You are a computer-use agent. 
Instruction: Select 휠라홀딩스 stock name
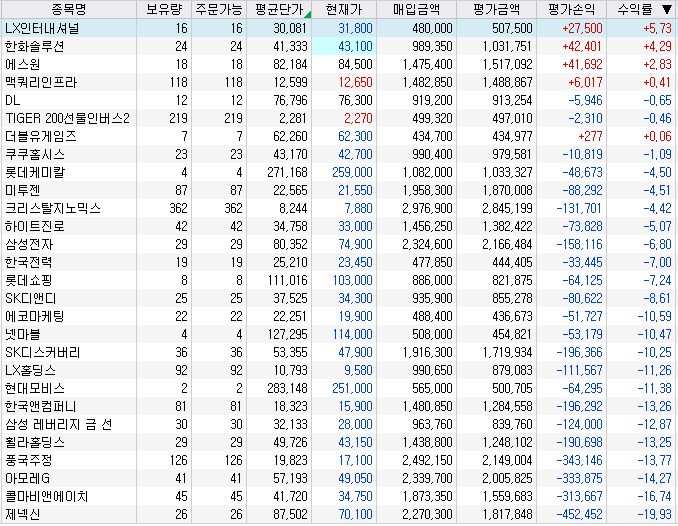coord(35,443)
